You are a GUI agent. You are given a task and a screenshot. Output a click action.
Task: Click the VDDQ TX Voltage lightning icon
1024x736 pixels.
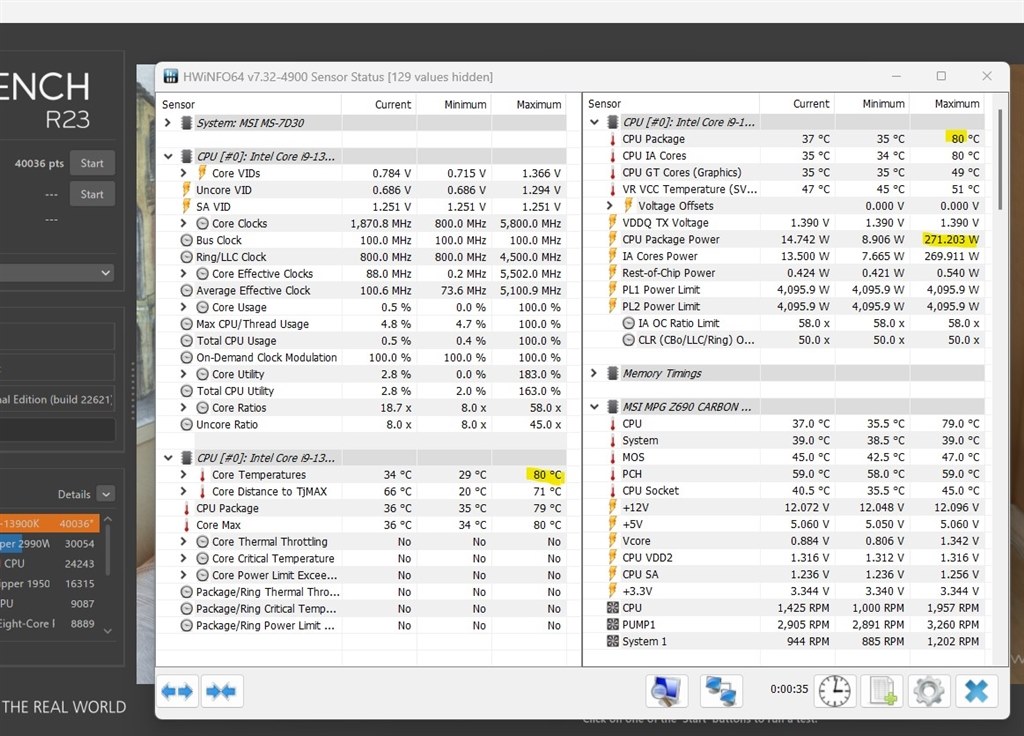pos(613,222)
